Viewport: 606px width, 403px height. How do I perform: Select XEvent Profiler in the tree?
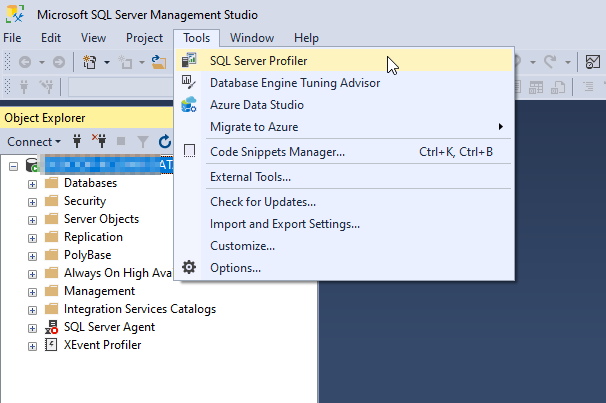102,346
